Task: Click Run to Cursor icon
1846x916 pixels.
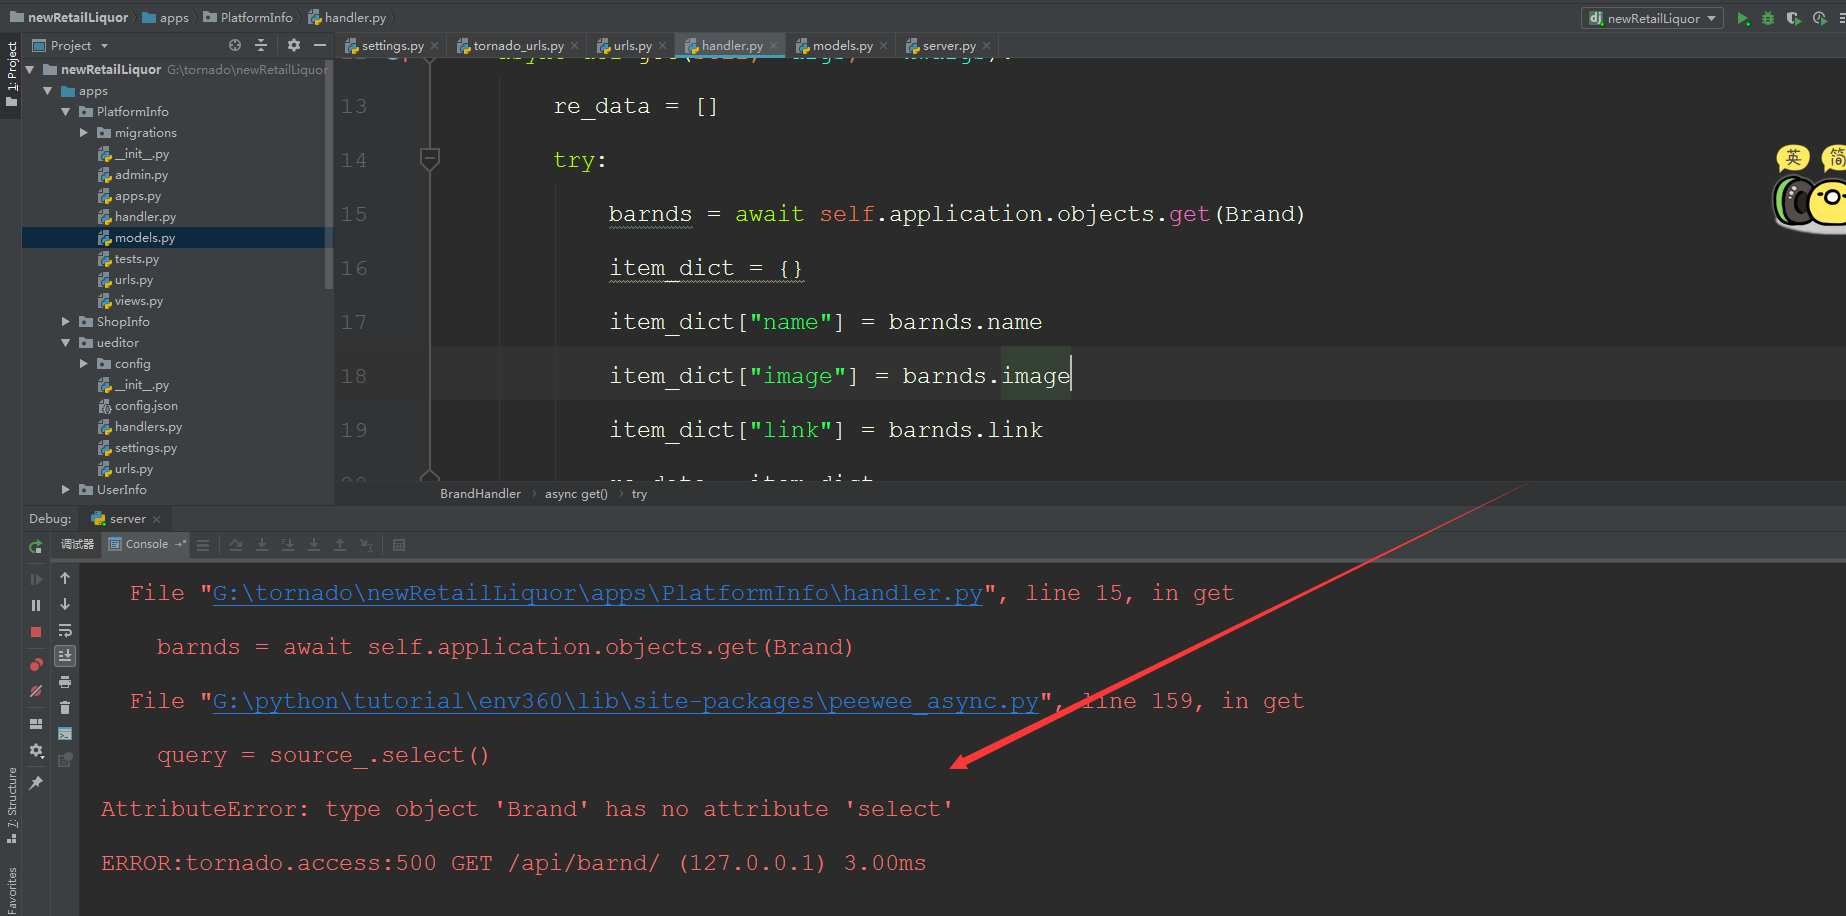Action: tap(366, 545)
